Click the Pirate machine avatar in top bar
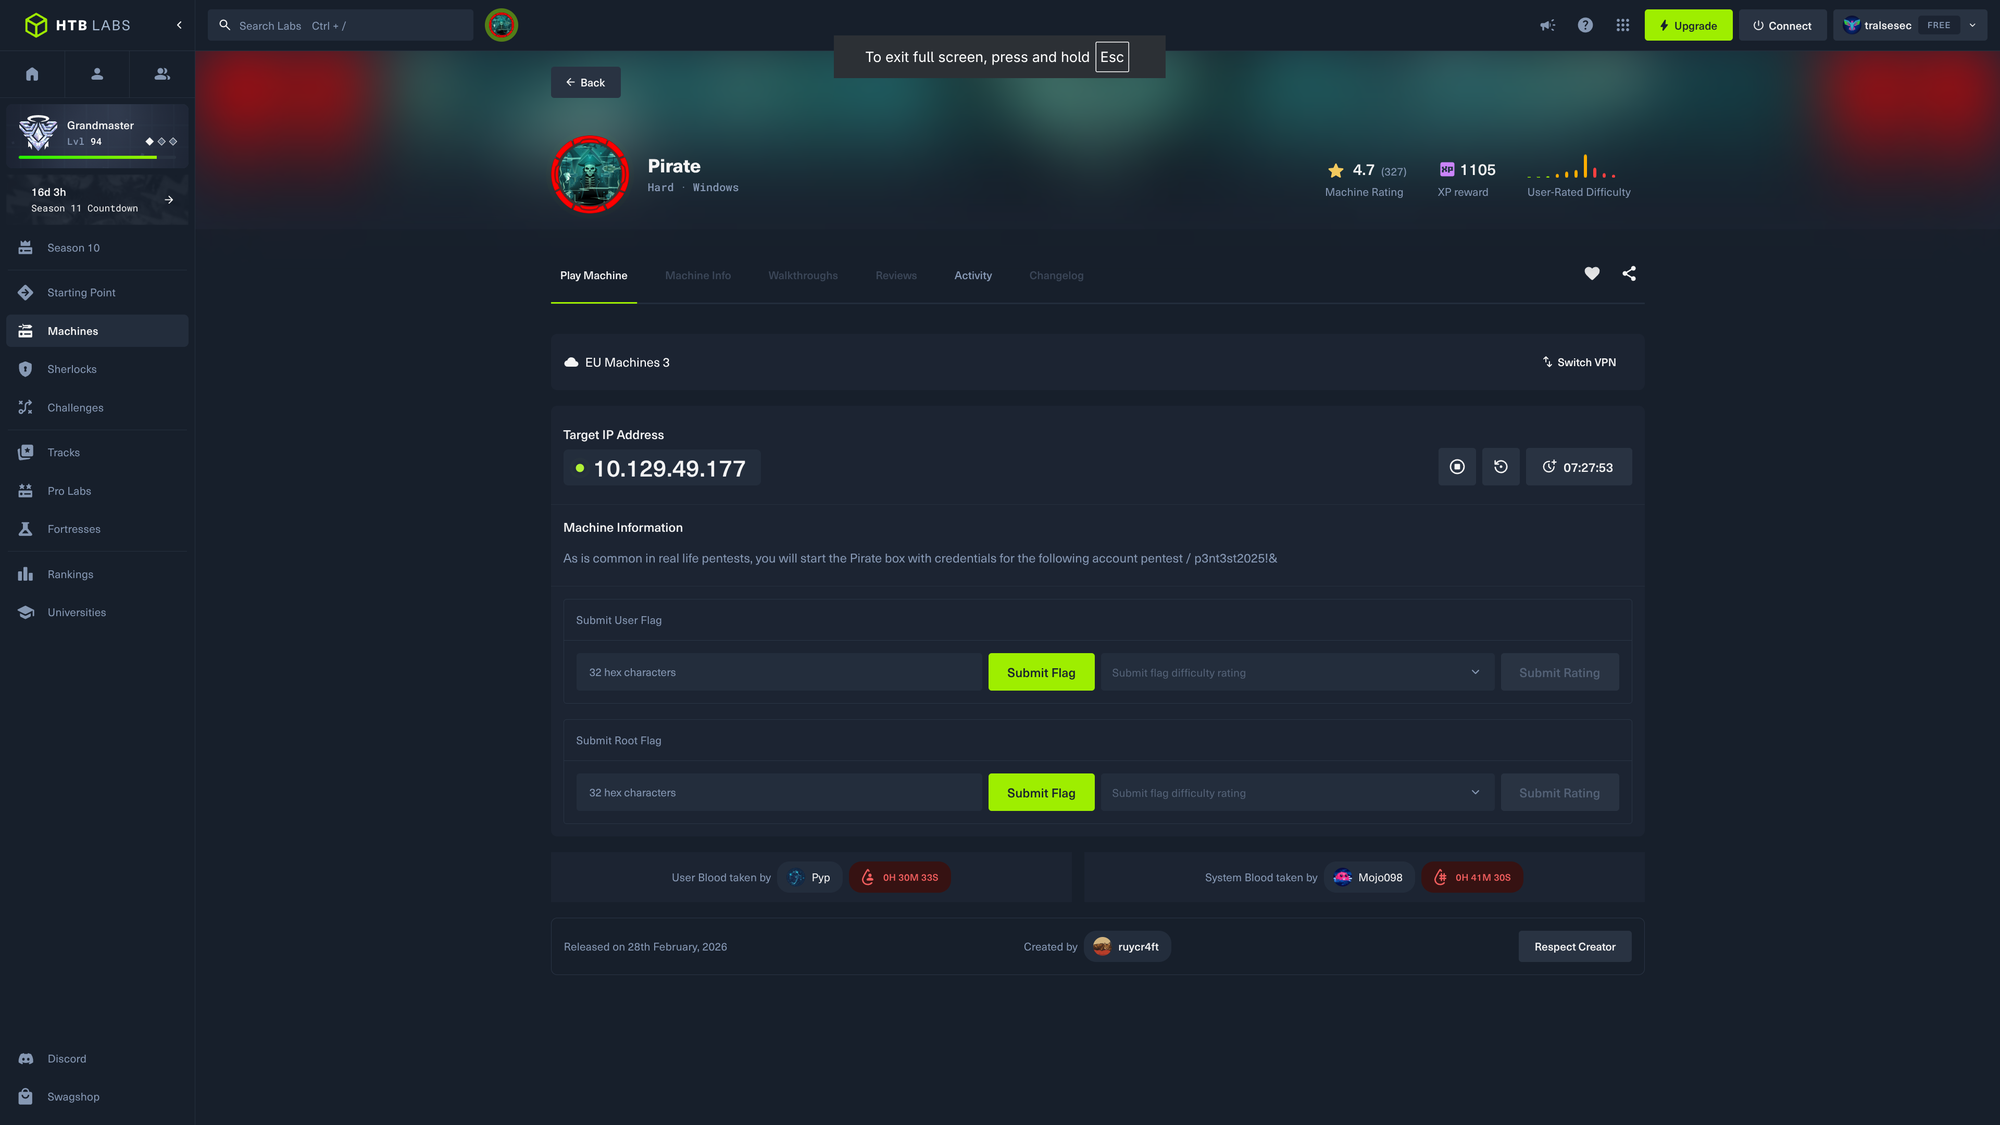Viewport: 2000px width, 1125px height. 502,25
